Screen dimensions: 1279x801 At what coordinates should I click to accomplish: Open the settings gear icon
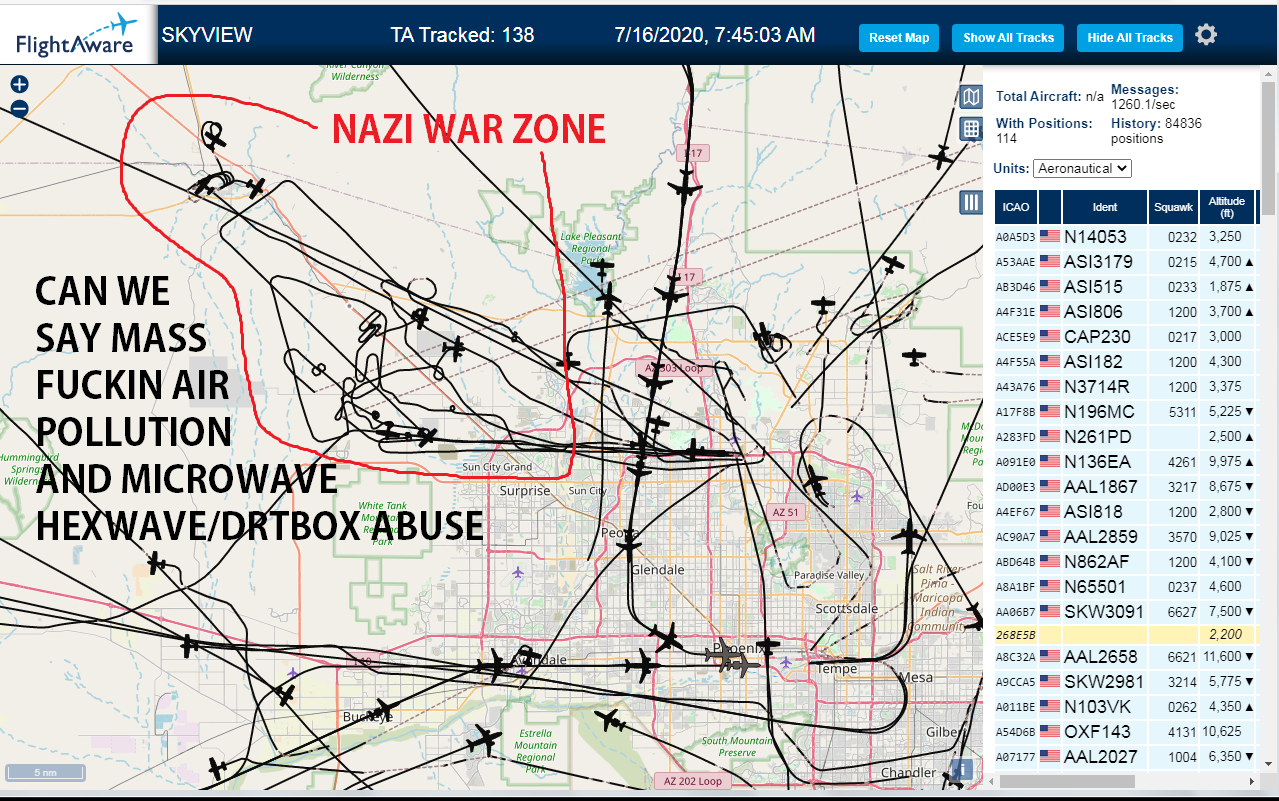tap(1206, 35)
